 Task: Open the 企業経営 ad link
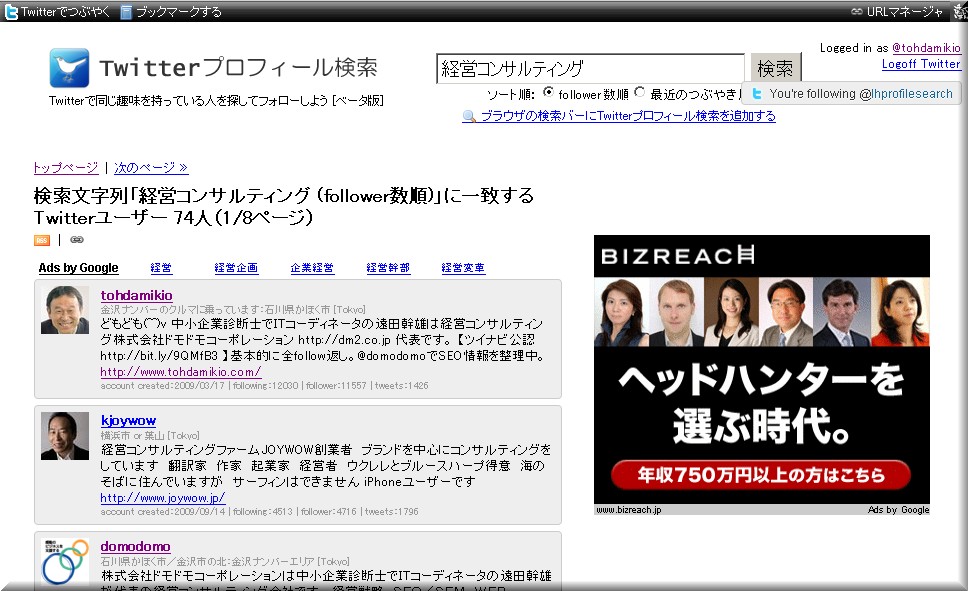coord(312,268)
